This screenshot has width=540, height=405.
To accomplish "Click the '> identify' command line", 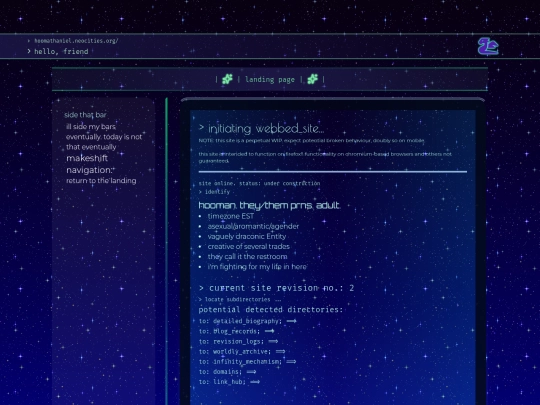I will (214, 192).
